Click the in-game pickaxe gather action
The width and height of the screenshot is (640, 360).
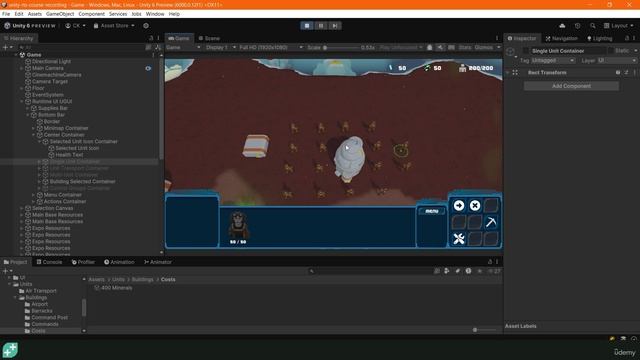click(x=491, y=222)
